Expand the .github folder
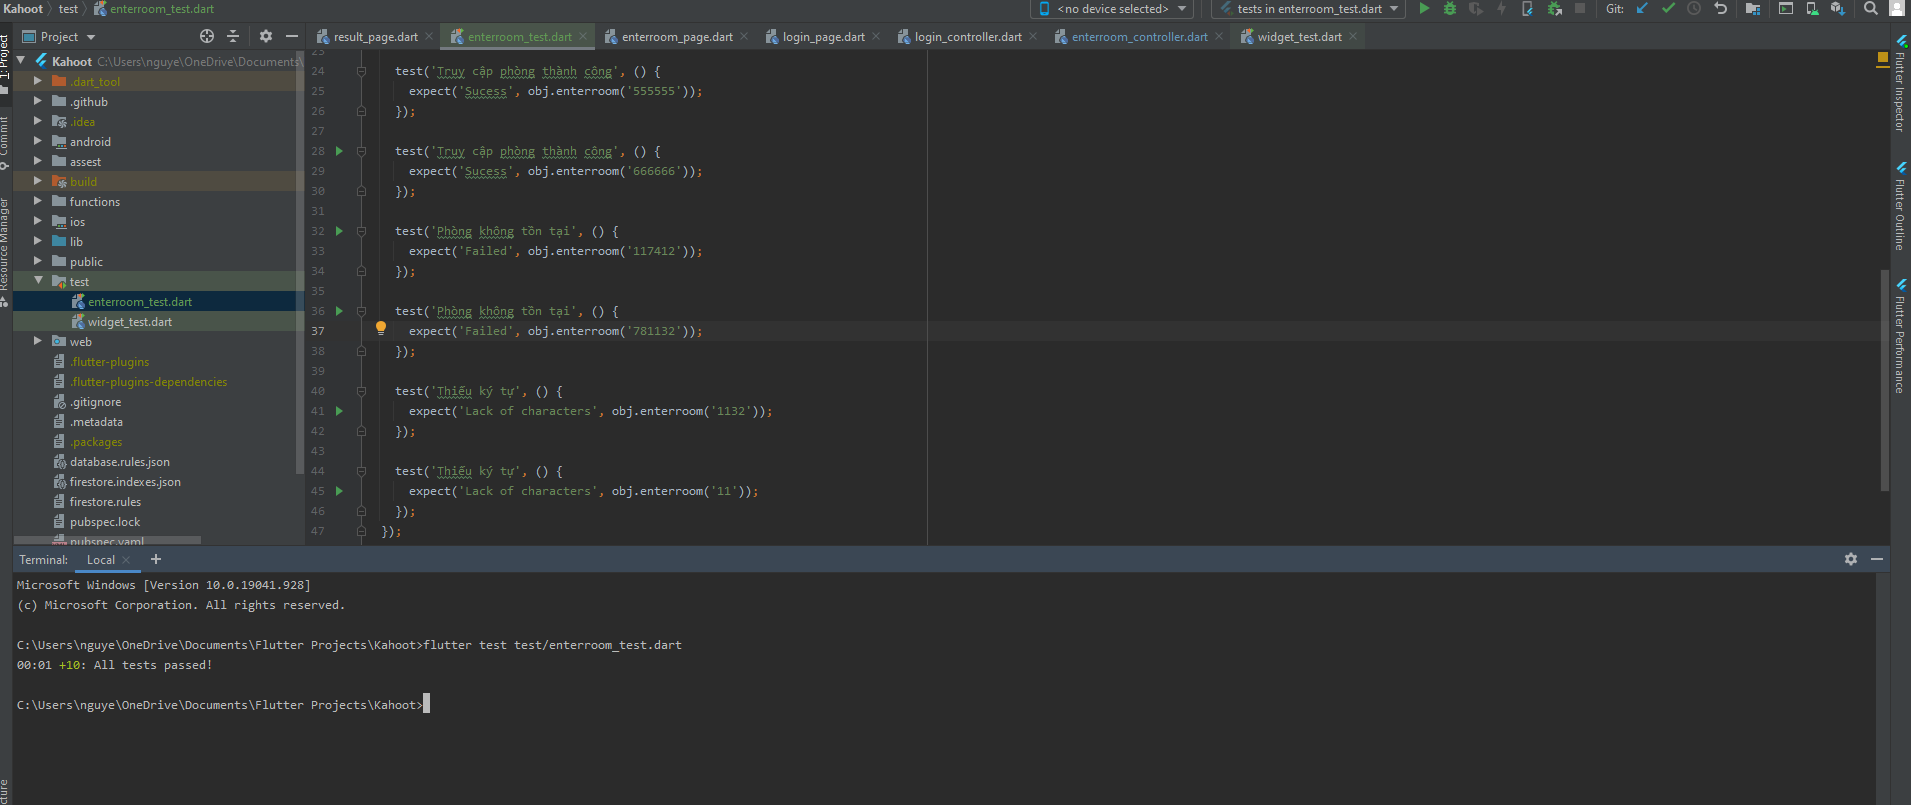The width and height of the screenshot is (1911, 805). pyautogui.click(x=38, y=101)
